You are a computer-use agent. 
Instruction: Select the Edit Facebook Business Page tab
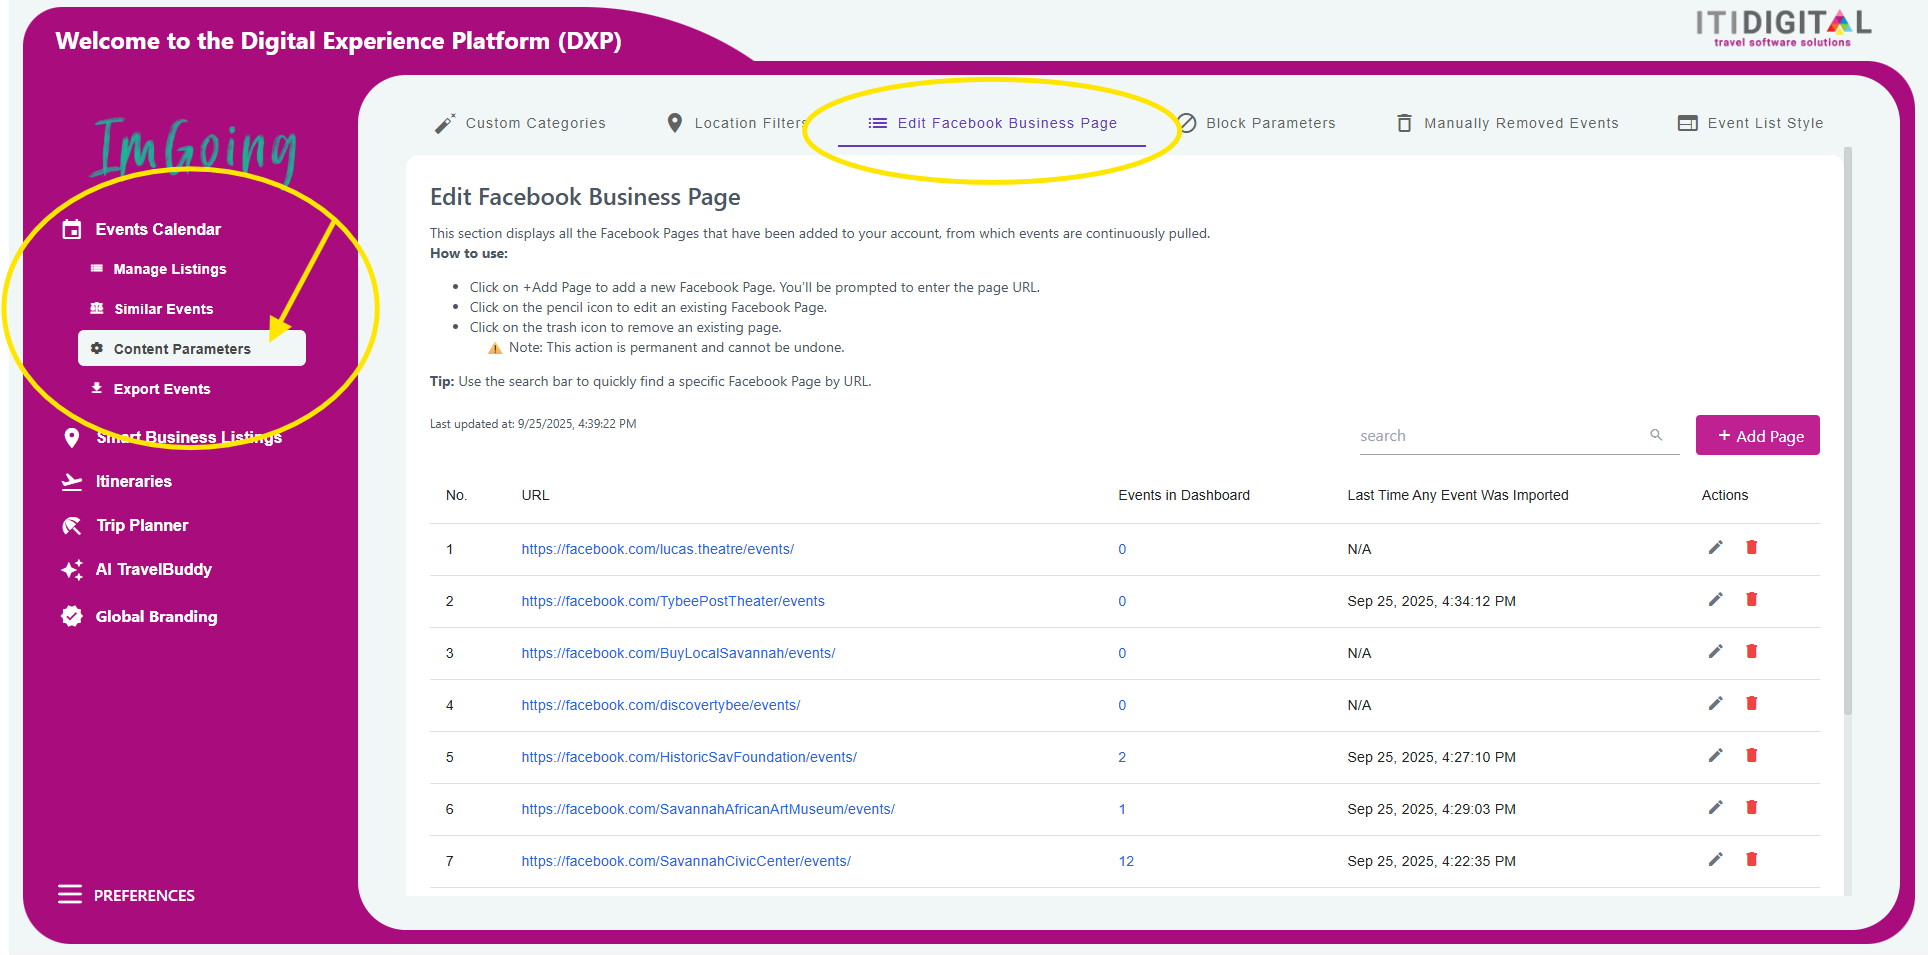coord(992,123)
